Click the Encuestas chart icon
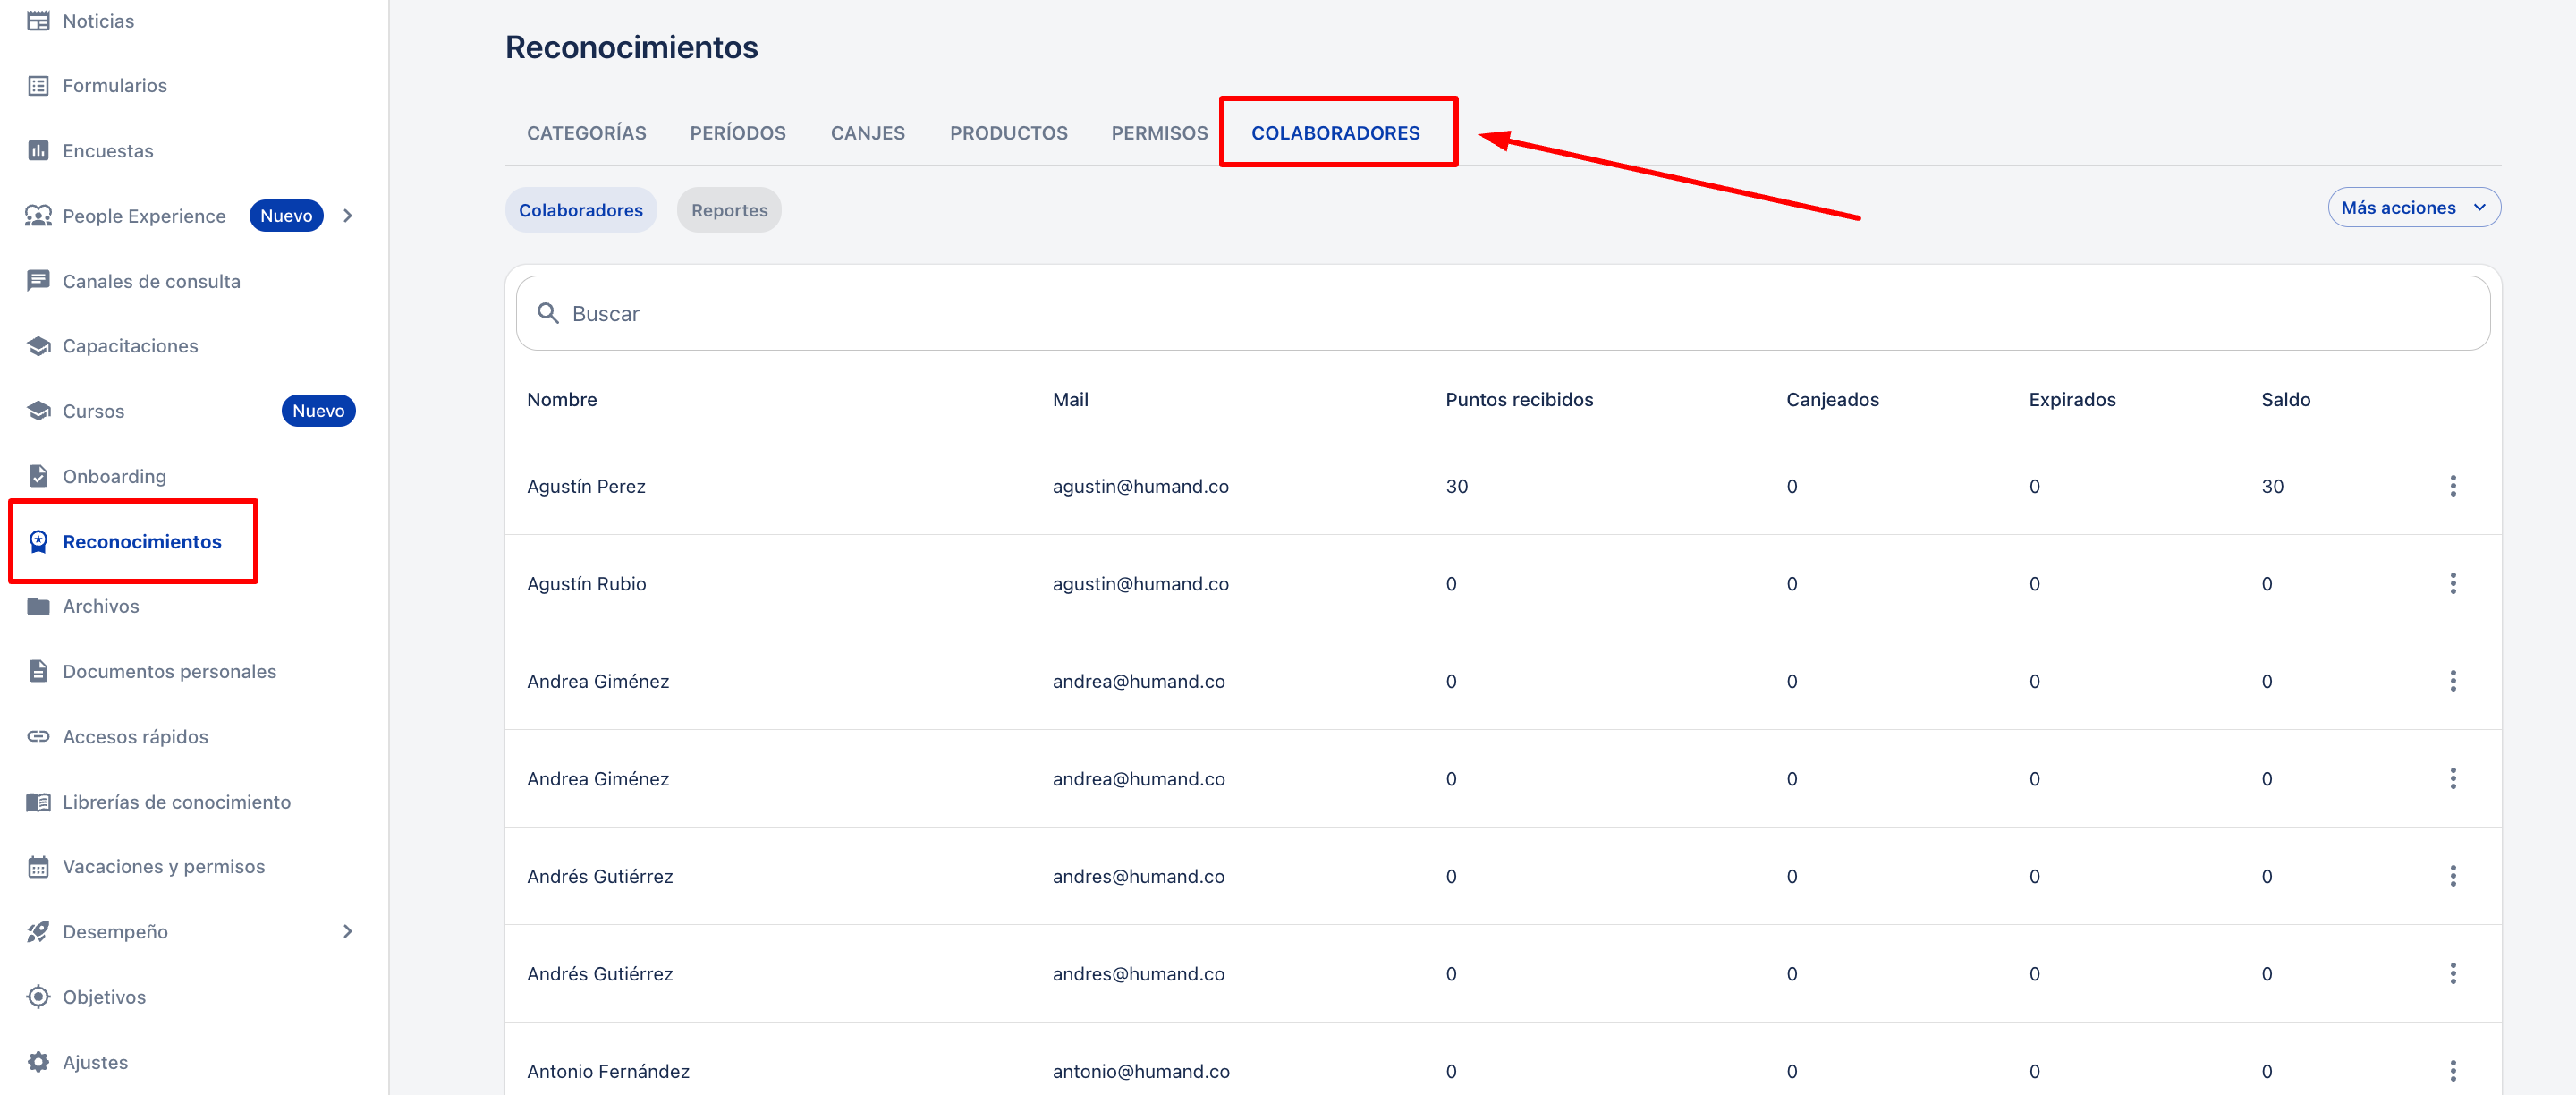 (38, 151)
